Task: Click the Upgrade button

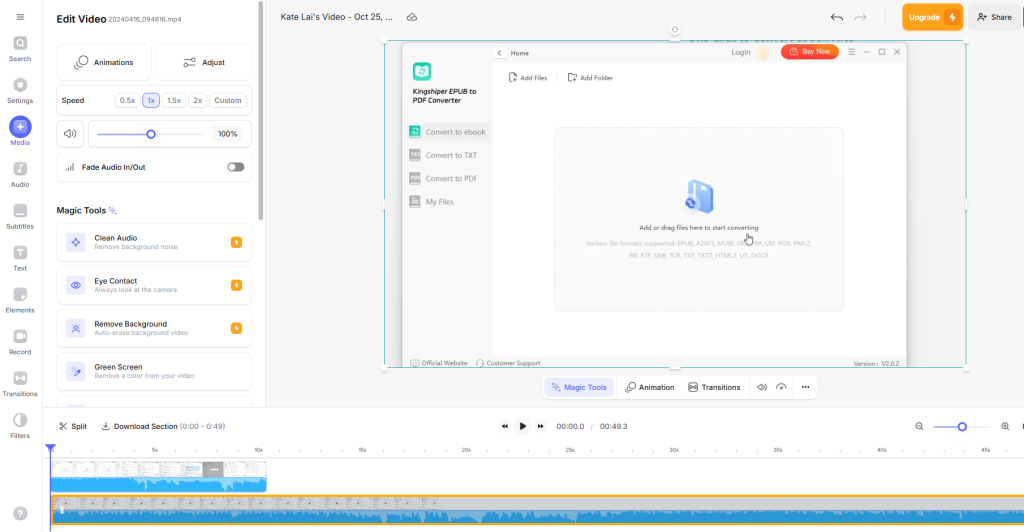Action: click(x=933, y=17)
